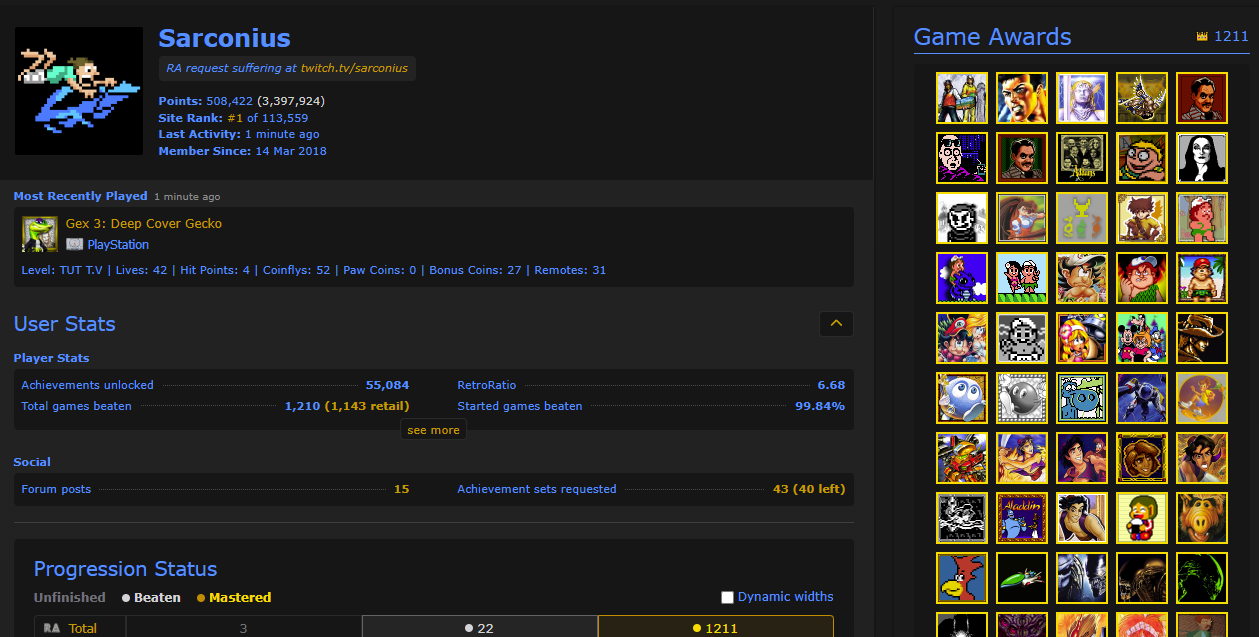1259x637 pixels.
Task: Click the Forum posts count 15
Action: 401,489
